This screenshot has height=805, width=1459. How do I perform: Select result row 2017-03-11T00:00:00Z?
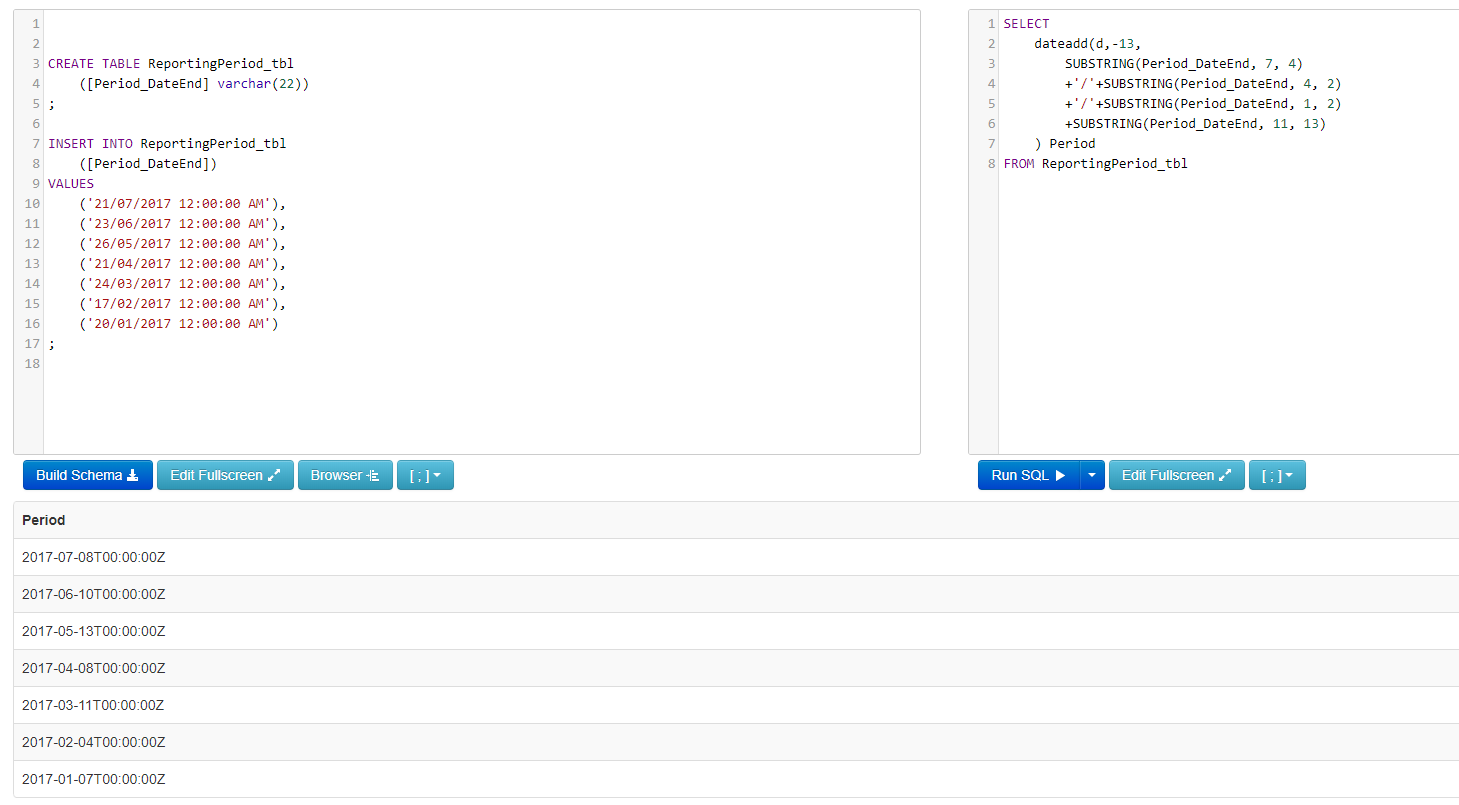pyautogui.click(x=736, y=705)
